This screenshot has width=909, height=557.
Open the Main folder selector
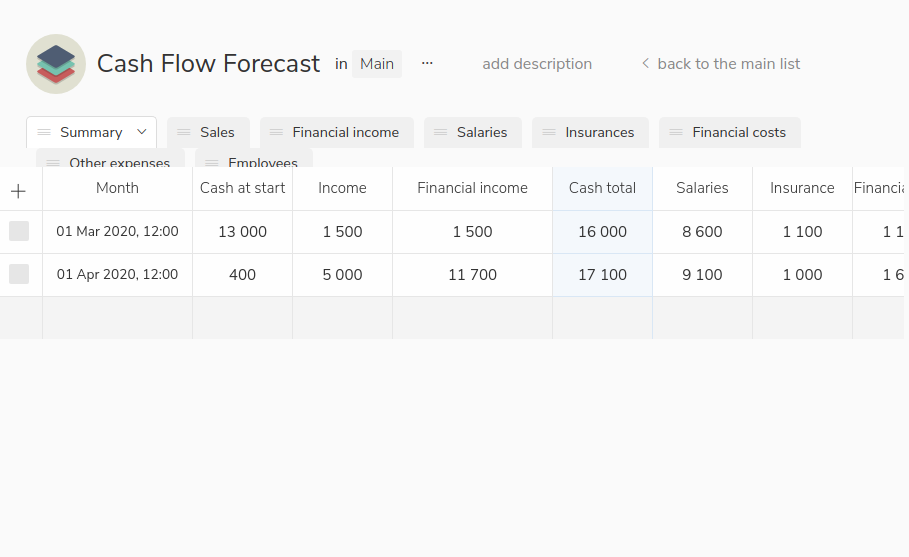coord(377,64)
